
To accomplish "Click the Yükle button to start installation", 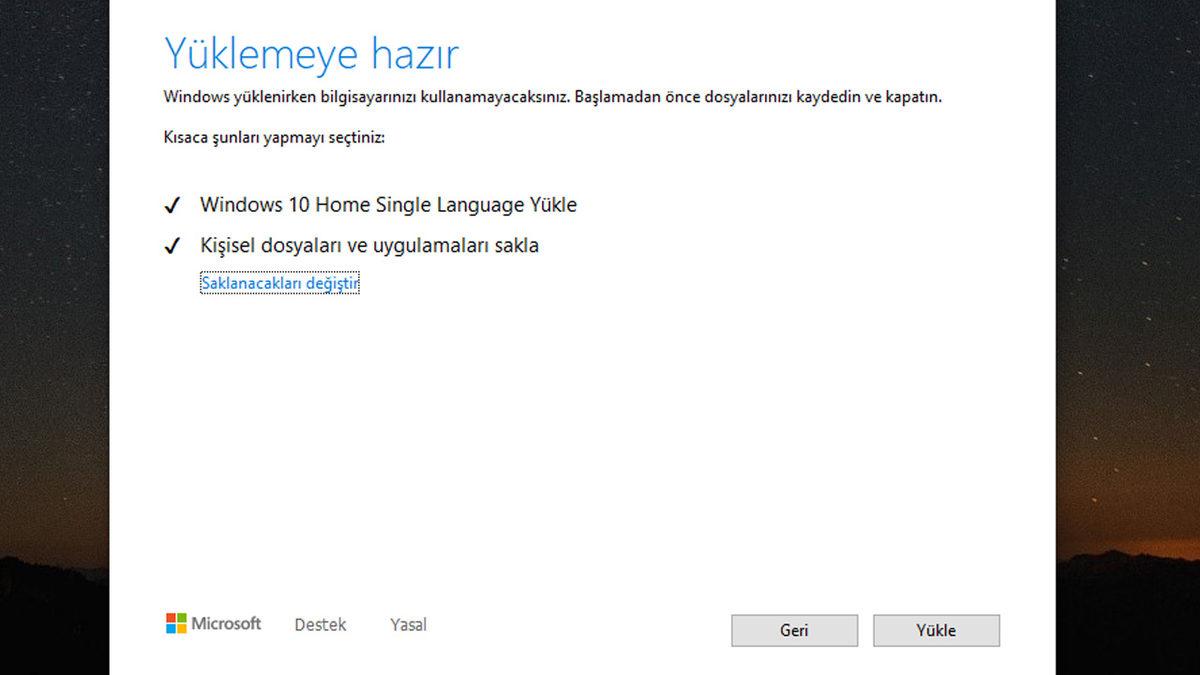I will (936, 630).
